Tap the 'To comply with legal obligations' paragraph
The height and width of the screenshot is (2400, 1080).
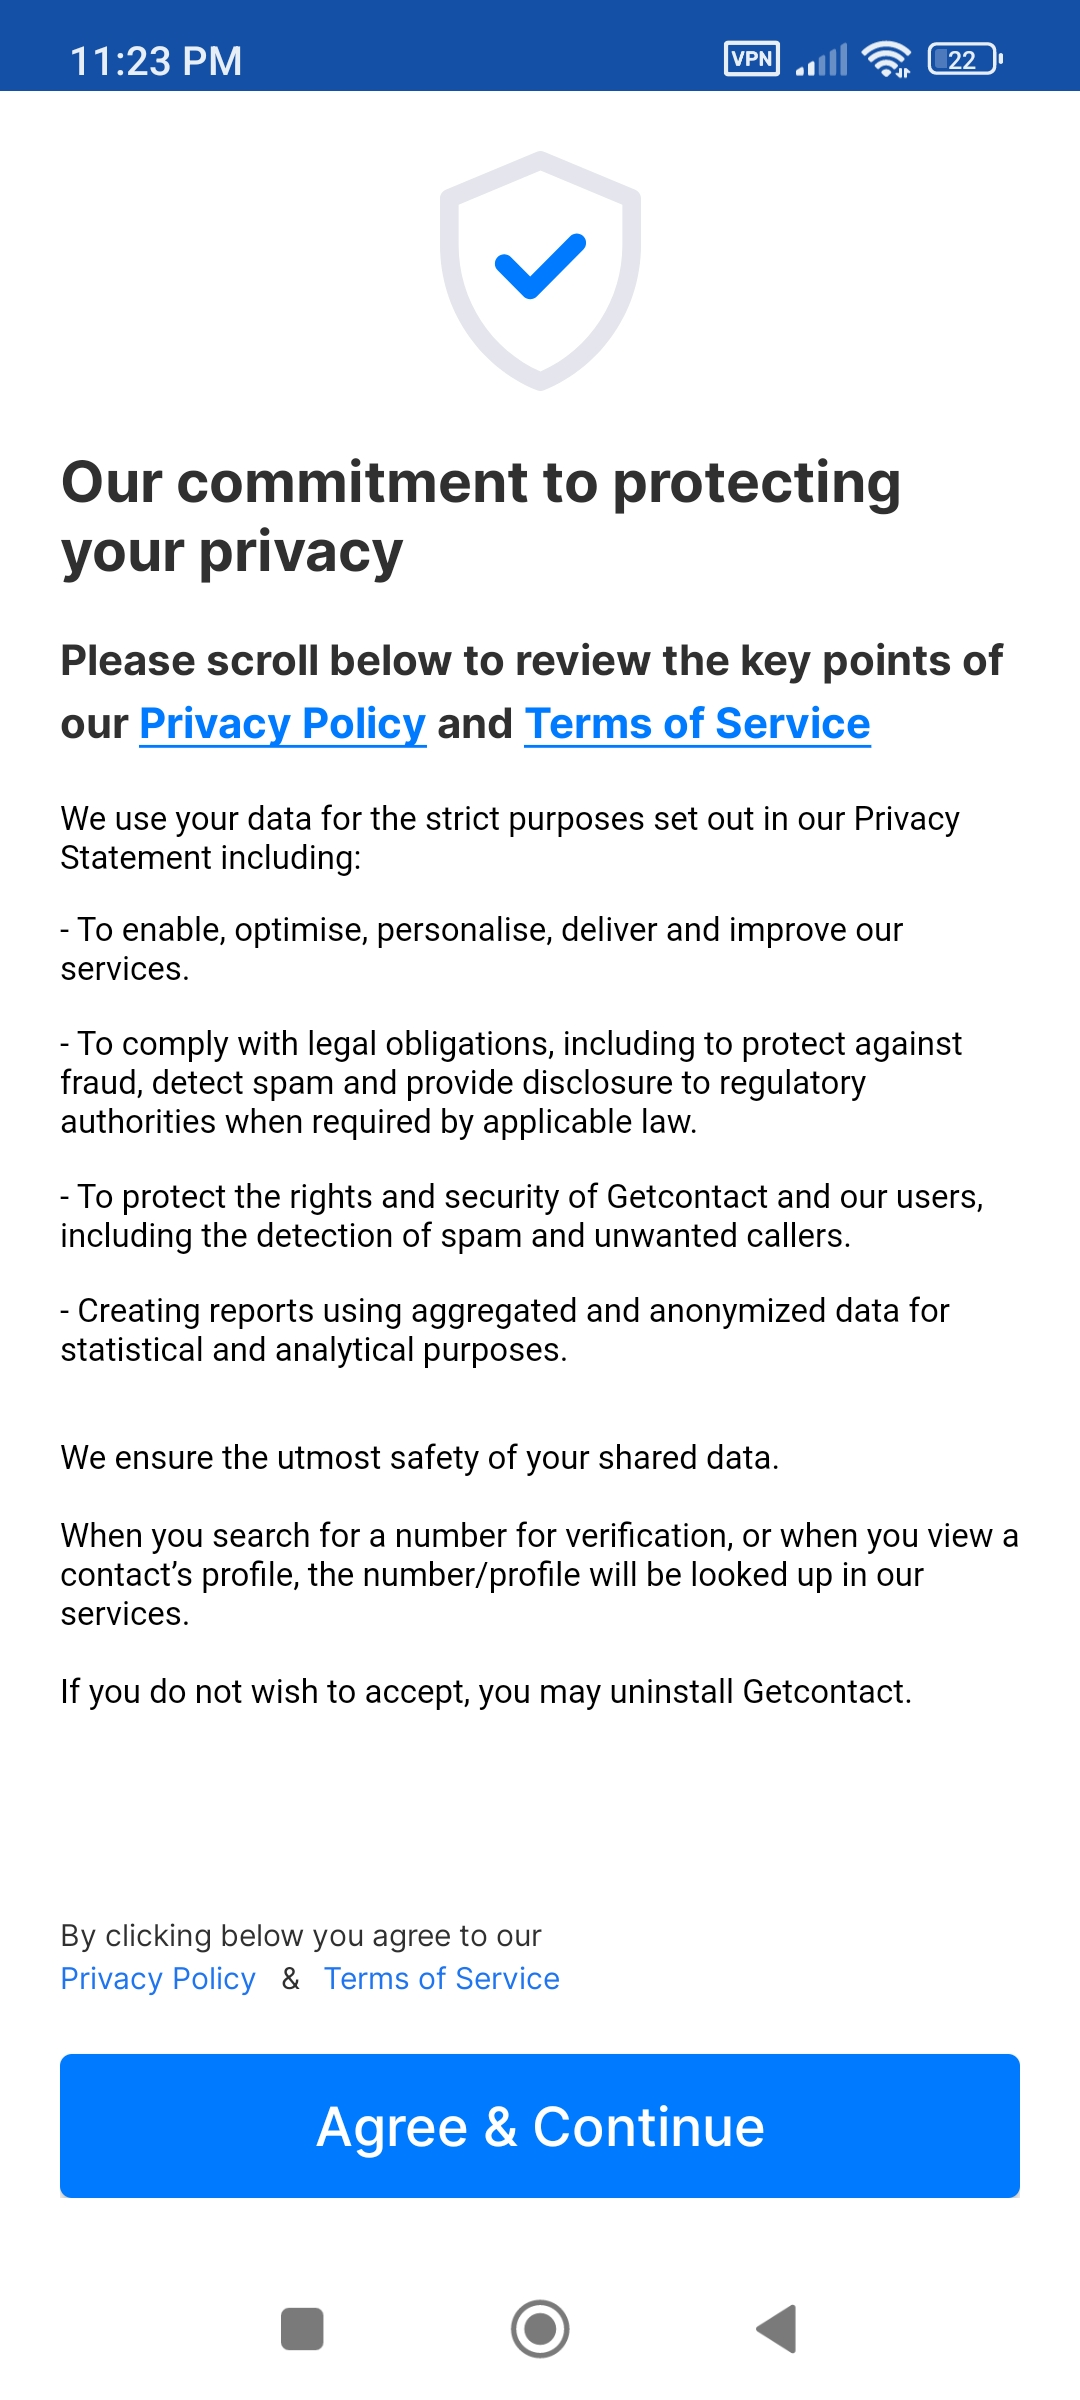tap(511, 1083)
